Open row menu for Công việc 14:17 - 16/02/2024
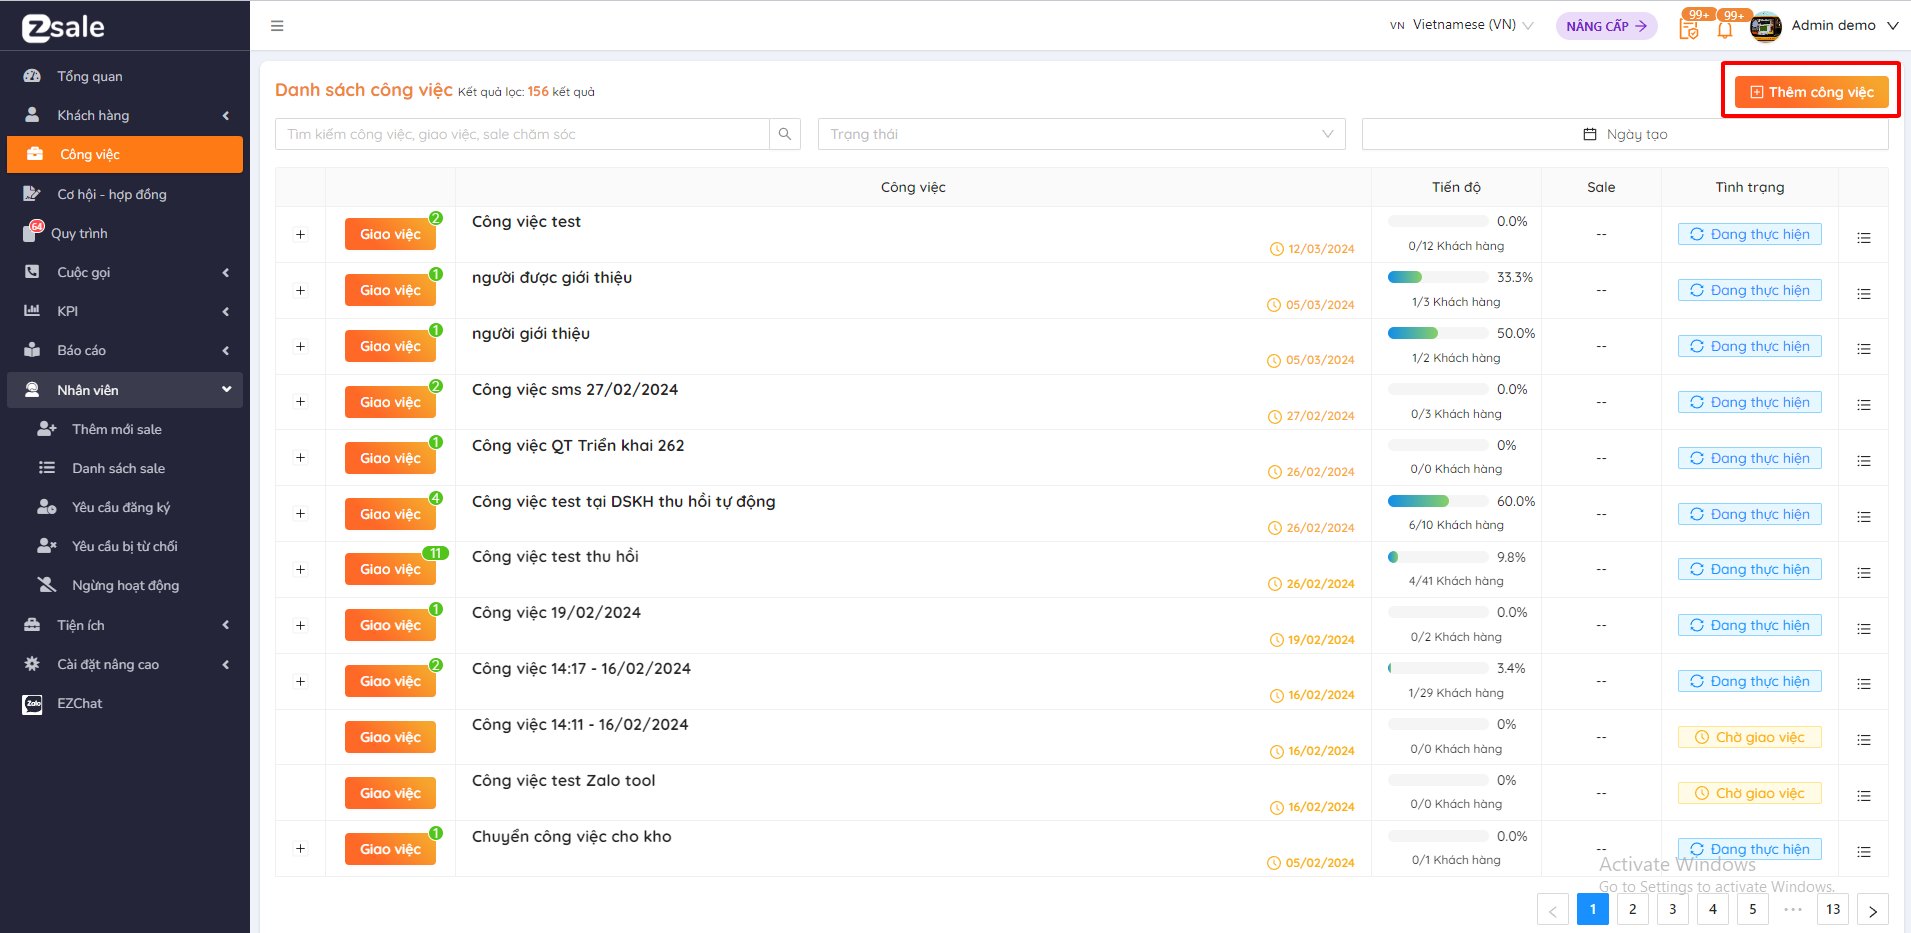The image size is (1911, 933). [x=1864, y=684]
